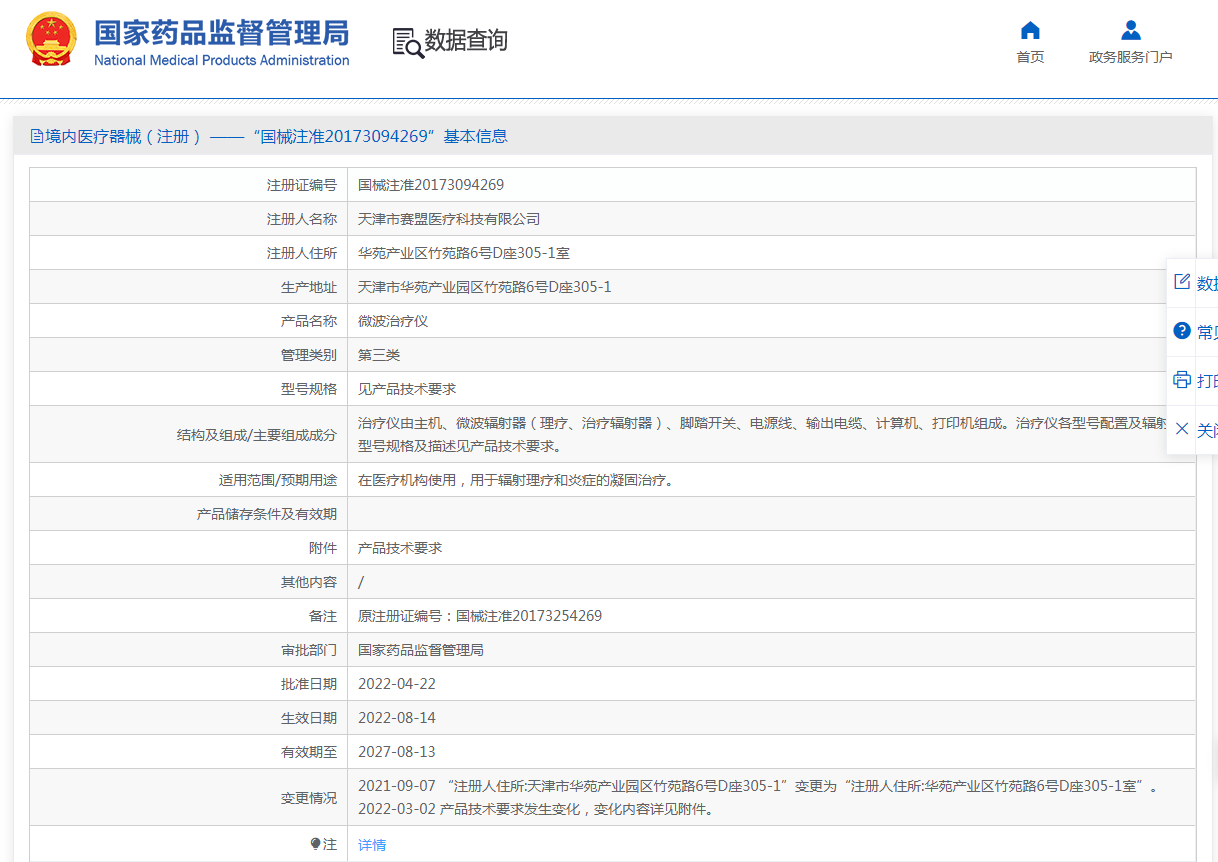Click the slash value in 其他内容 row
The image size is (1218, 862).
(361, 582)
